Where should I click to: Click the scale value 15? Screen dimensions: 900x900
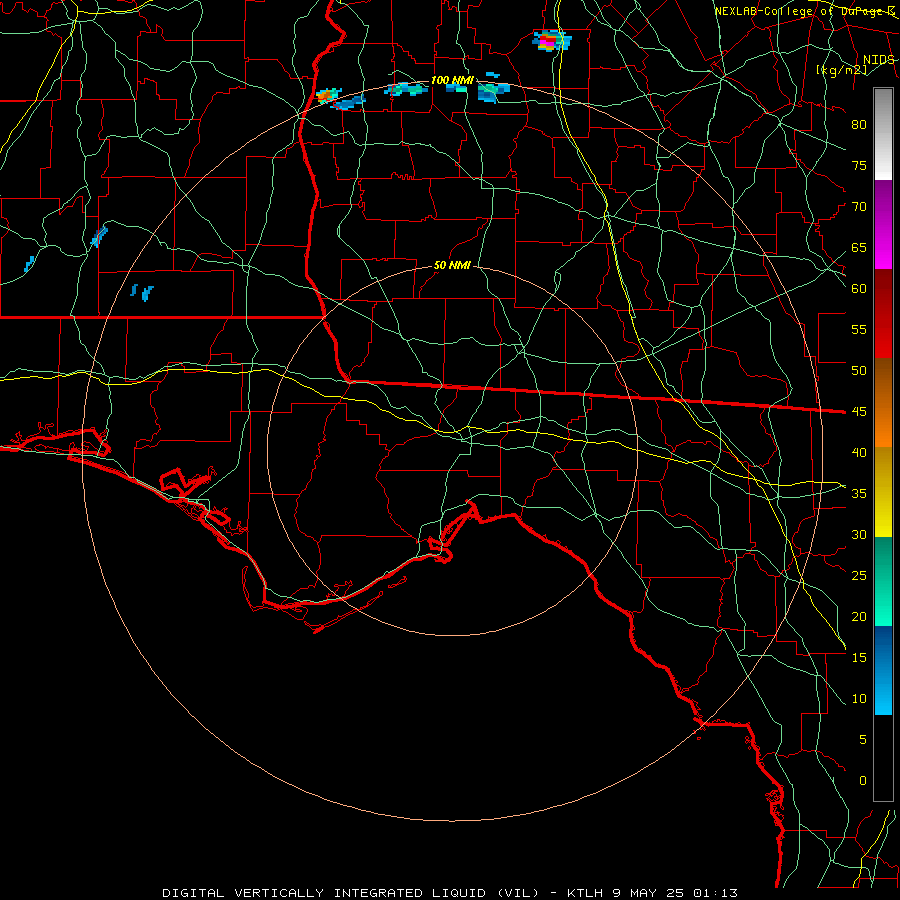click(x=859, y=657)
